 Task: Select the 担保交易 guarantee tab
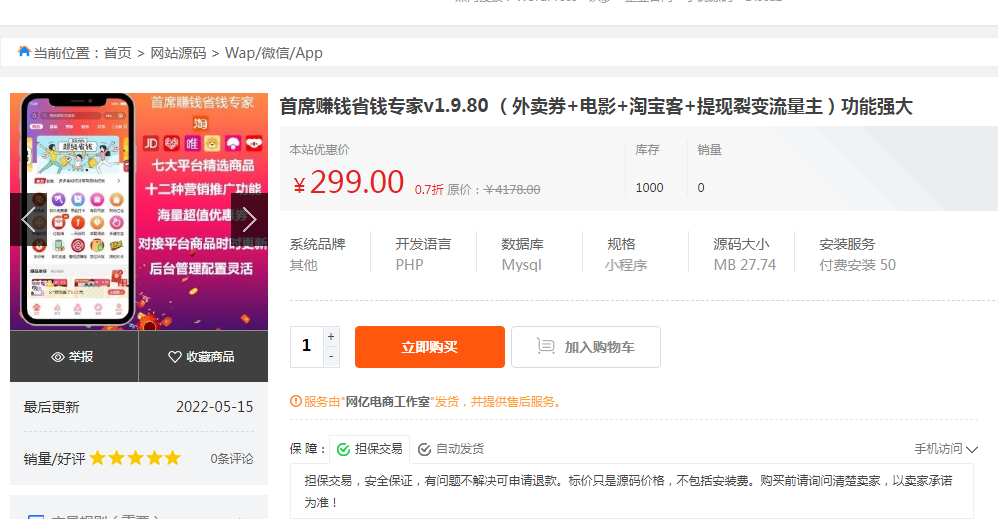pyautogui.click(x=369, y=450)
